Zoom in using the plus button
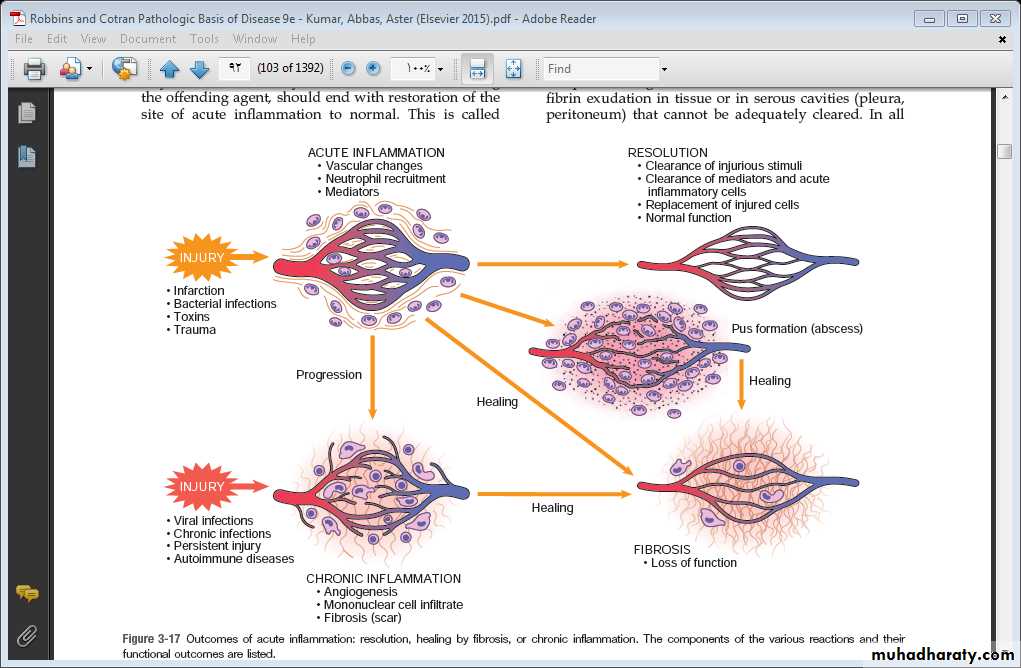 tap(373, 69)
